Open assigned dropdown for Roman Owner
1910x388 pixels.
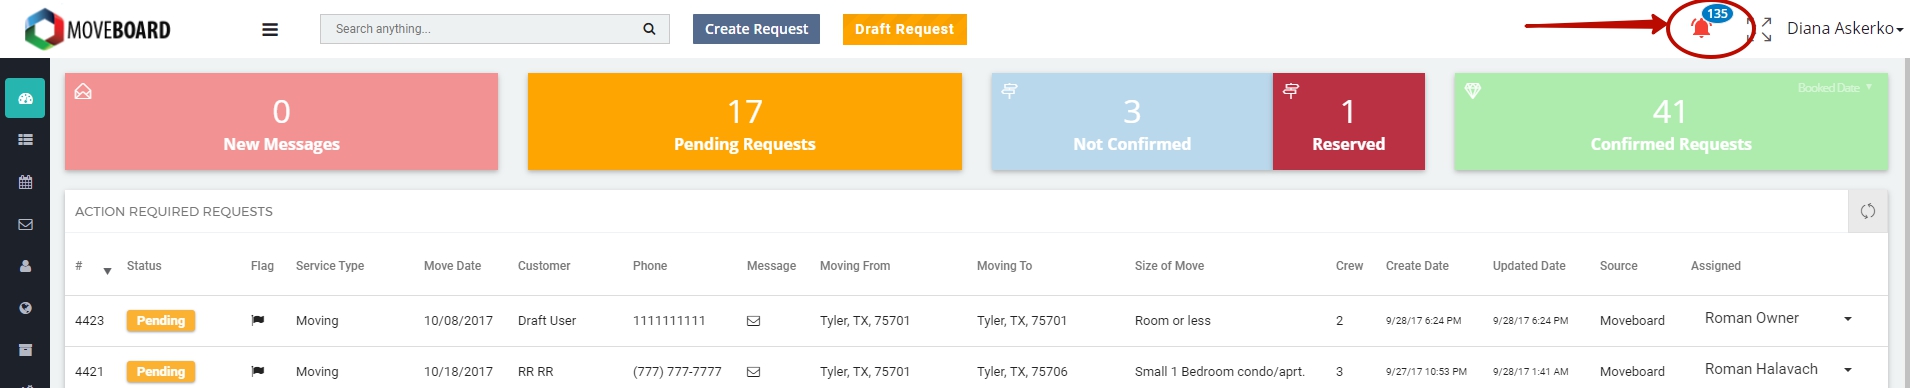pyautogui.click(x=1848, y=319)
